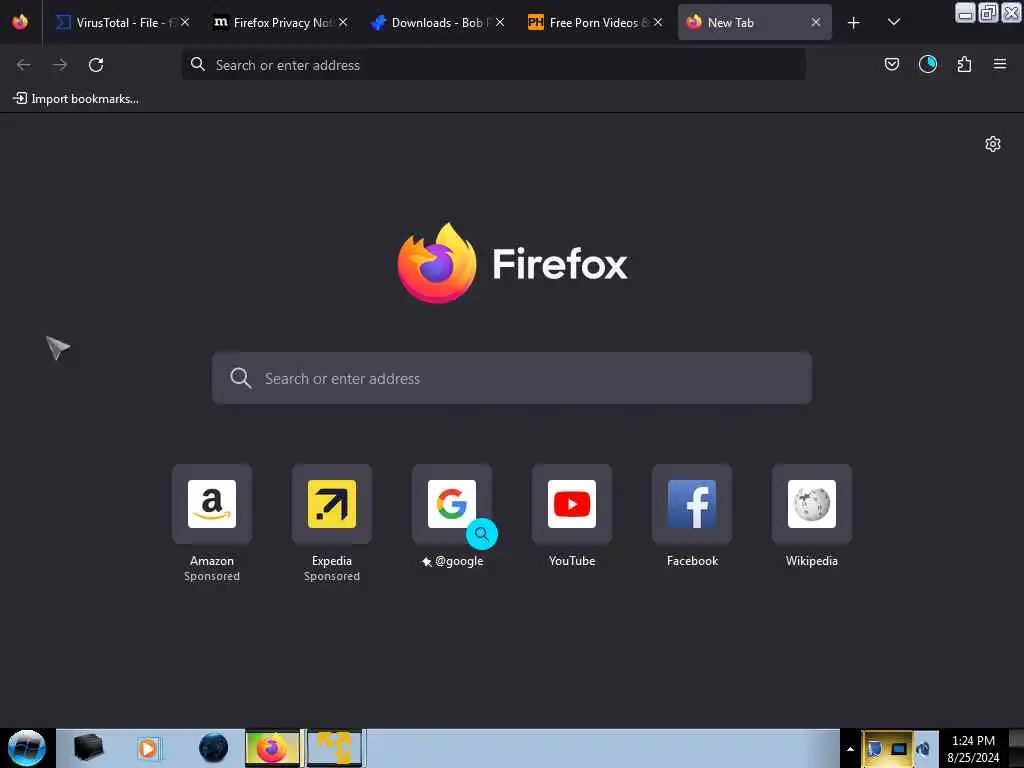
Task: Close the VirusTotal tab
Action: point(185,22)
